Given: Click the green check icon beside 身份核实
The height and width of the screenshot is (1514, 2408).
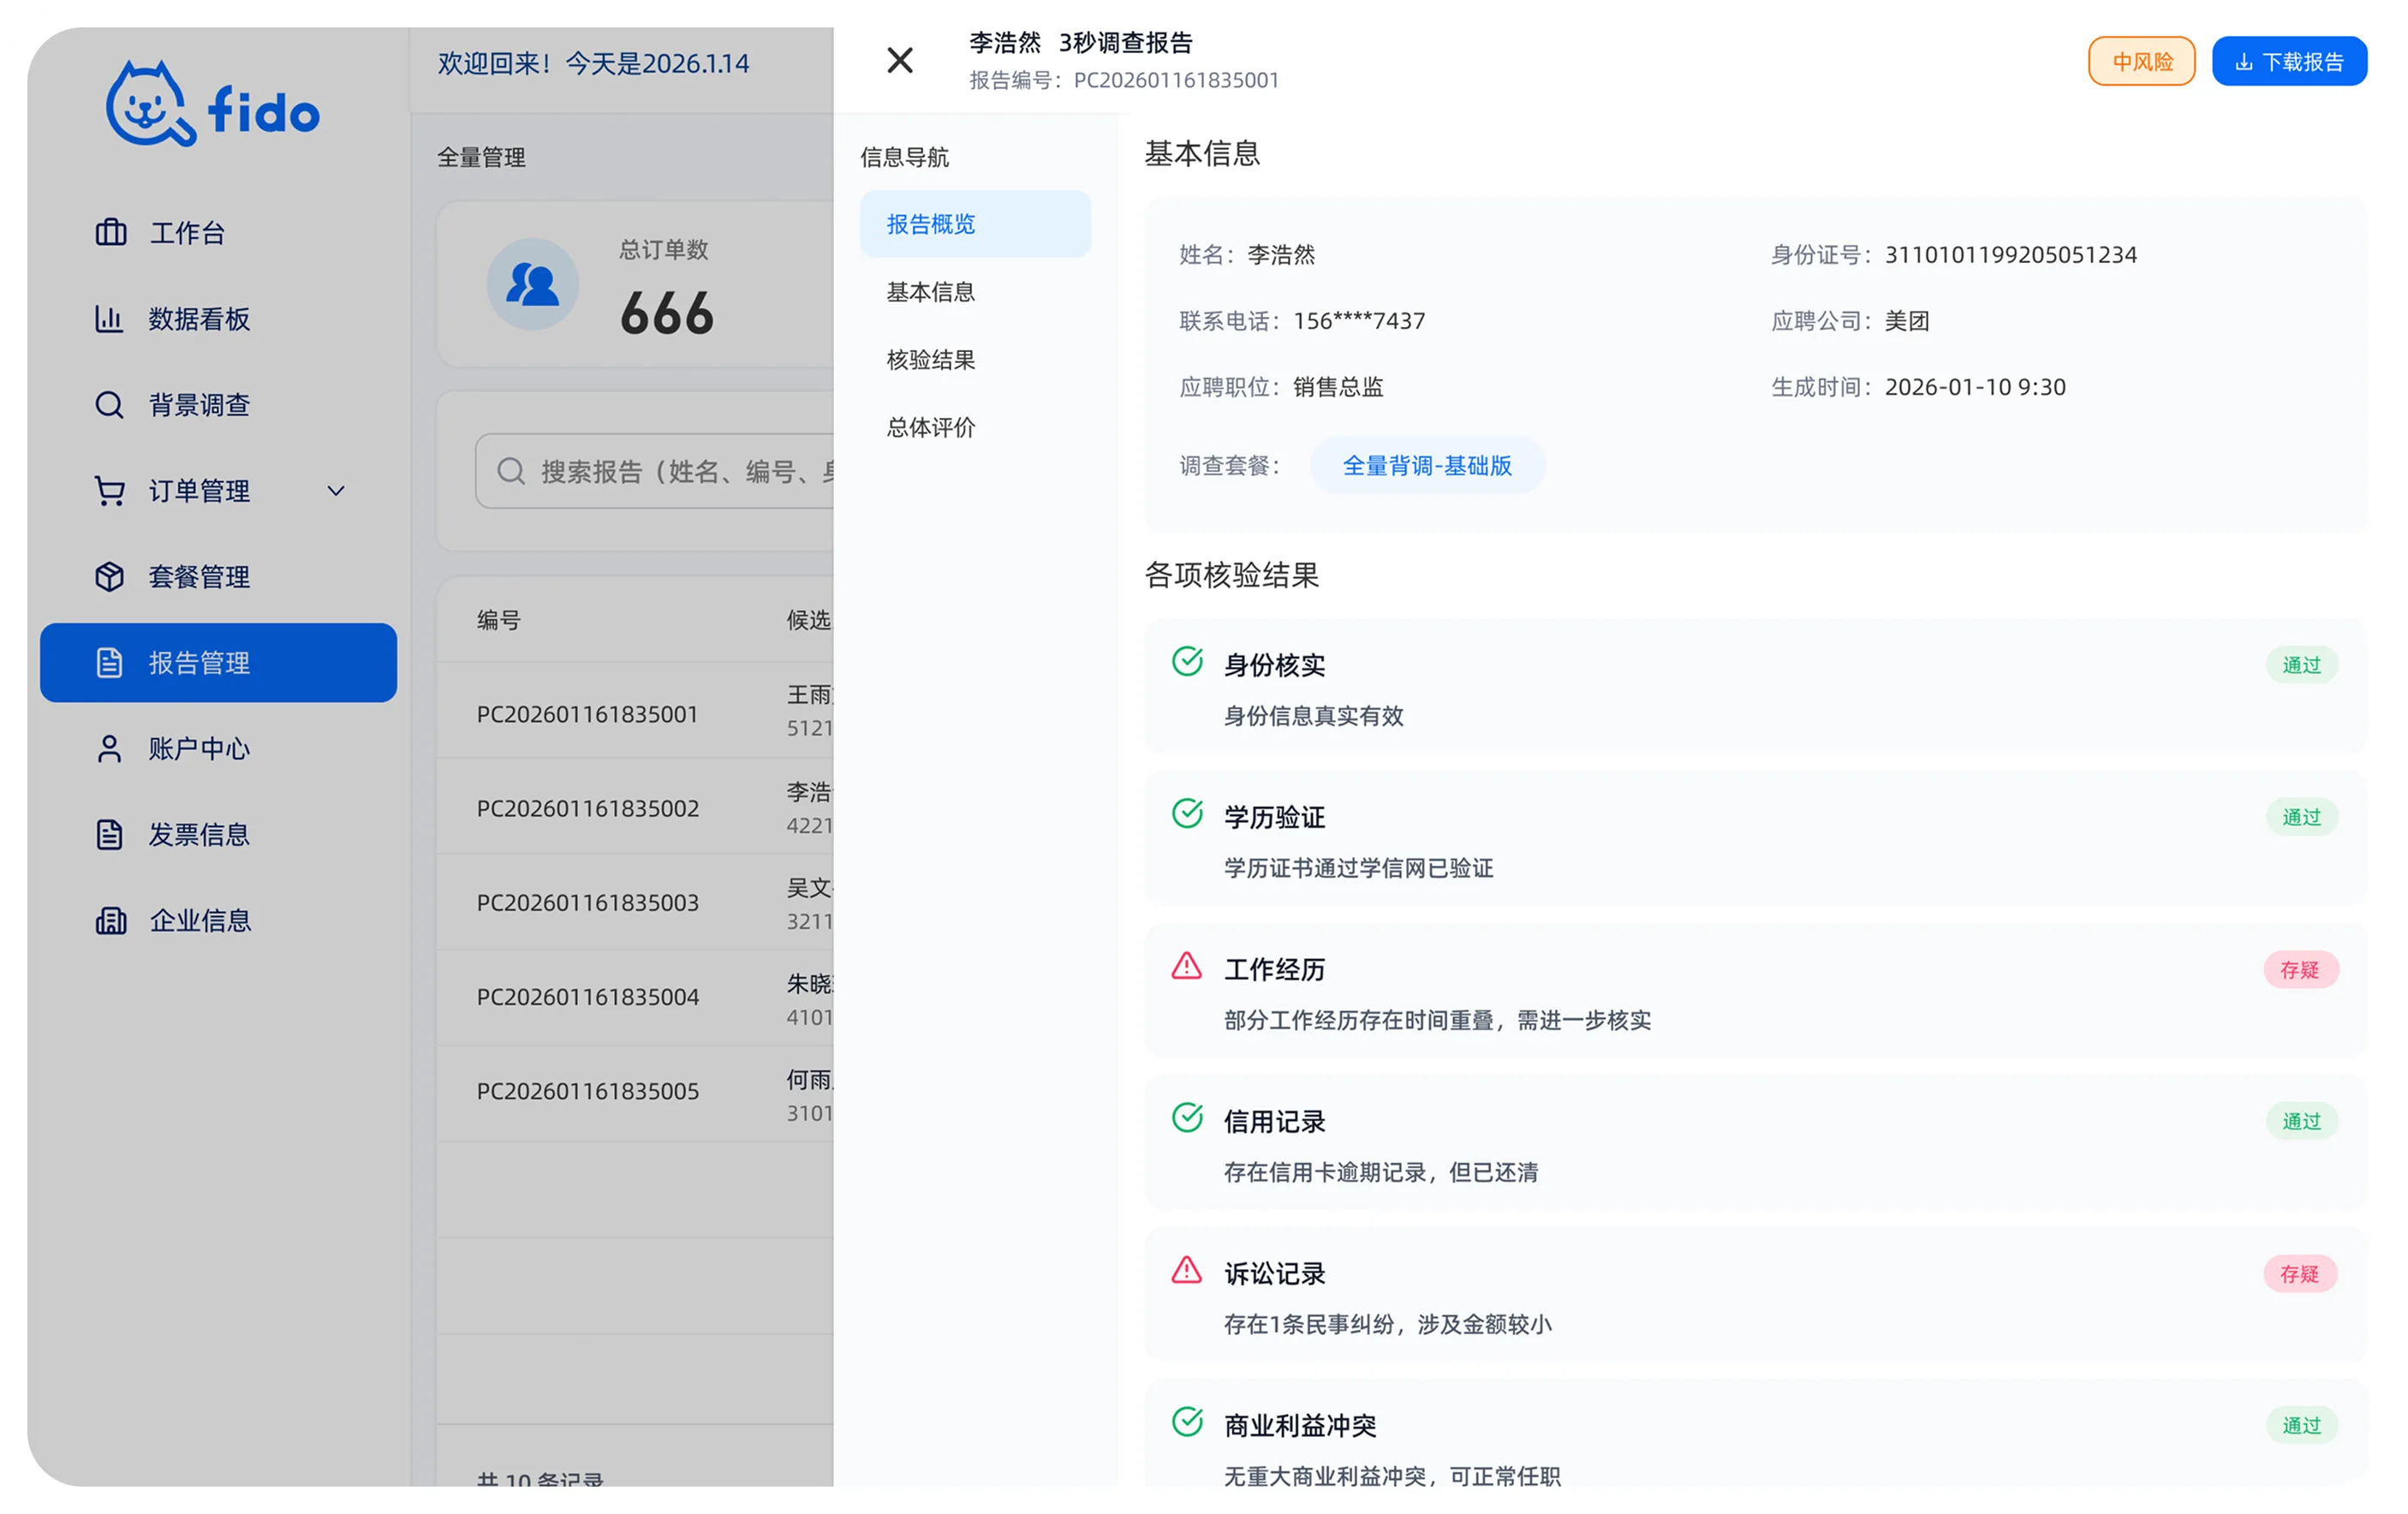Looking at the screenshot, I should tap(1187, 662).
